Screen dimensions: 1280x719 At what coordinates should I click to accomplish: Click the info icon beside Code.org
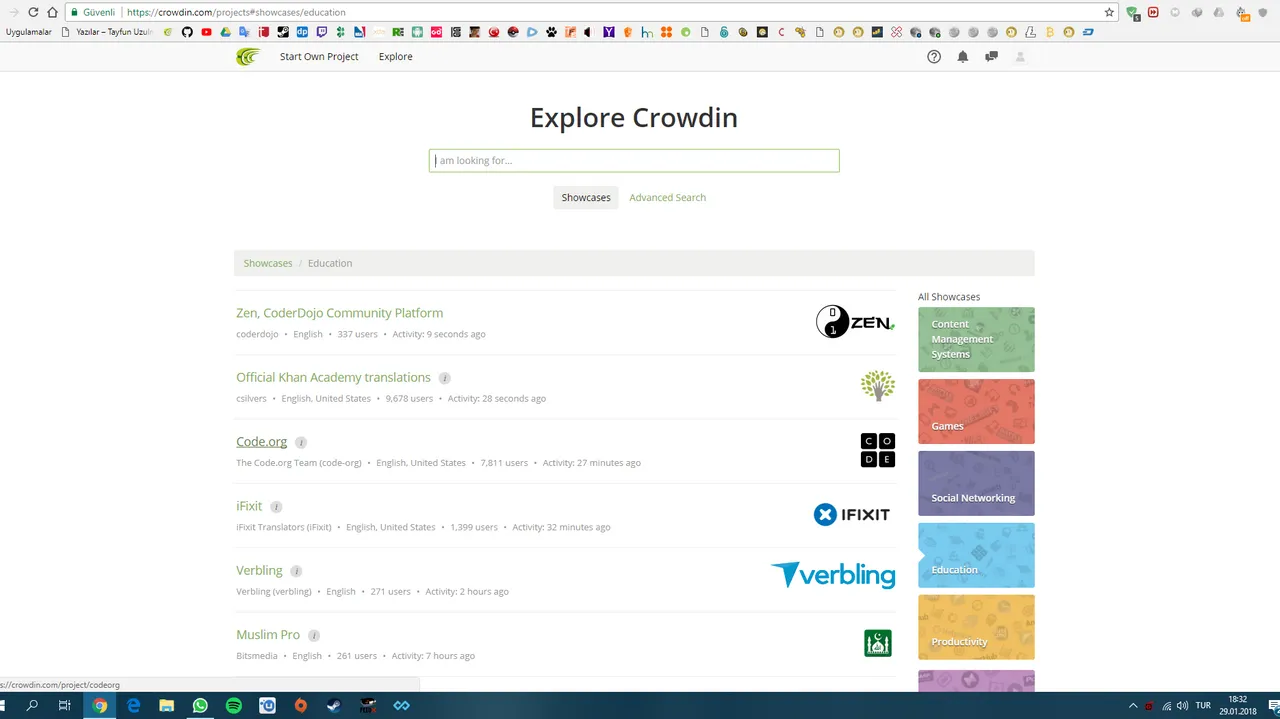tap(301, 442)
